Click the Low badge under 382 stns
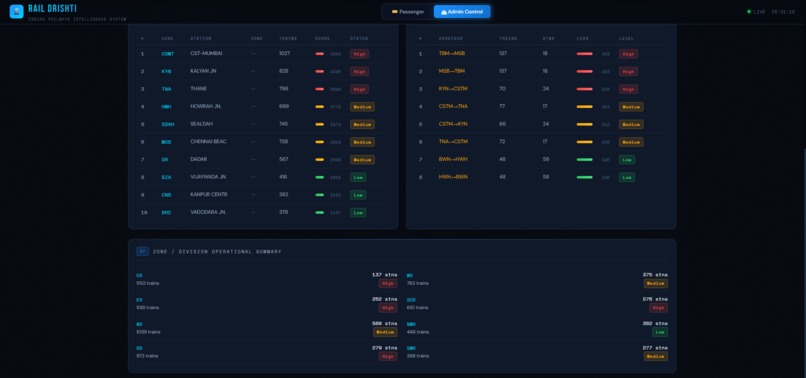Viewport: 806px width, 378px height. [x=660, y=332]
